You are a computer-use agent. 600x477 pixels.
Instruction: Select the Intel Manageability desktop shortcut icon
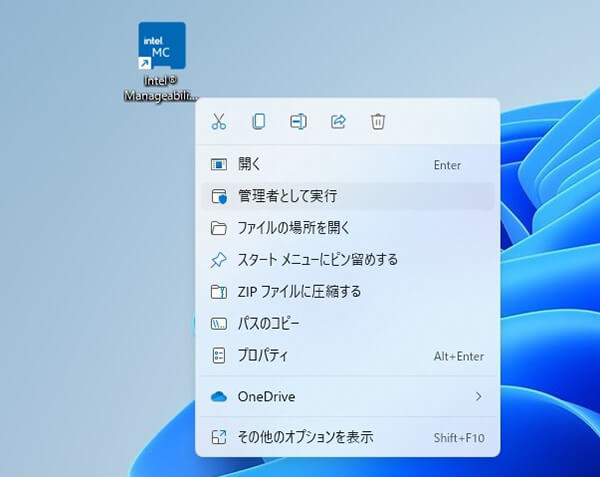(162, 46)
